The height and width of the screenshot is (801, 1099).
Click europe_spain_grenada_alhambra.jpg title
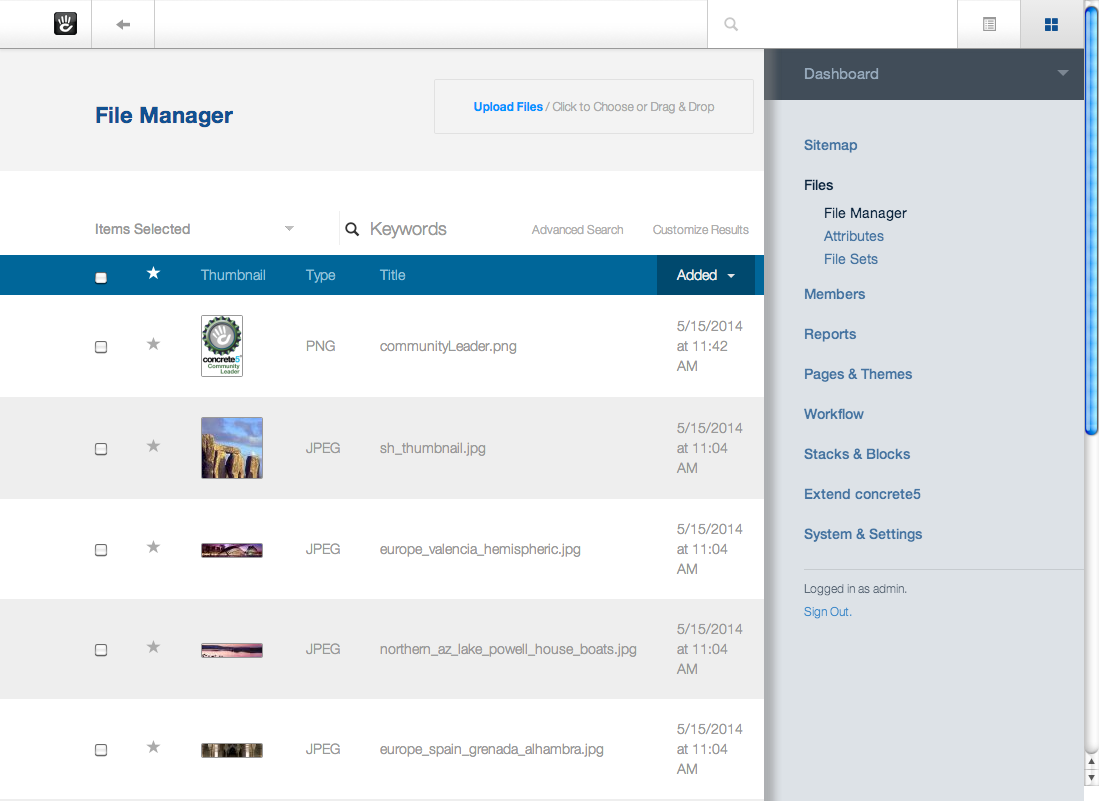491,750
